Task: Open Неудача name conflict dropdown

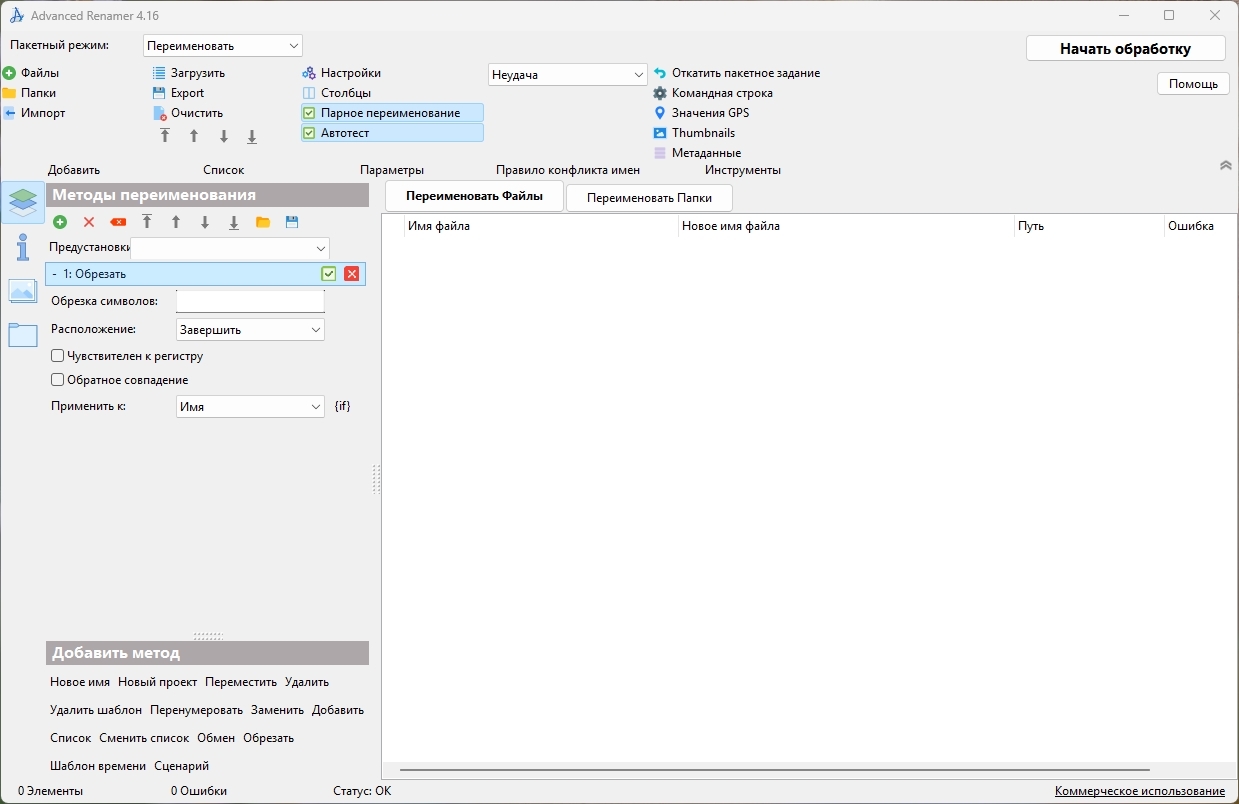Action: coord(568,75)
